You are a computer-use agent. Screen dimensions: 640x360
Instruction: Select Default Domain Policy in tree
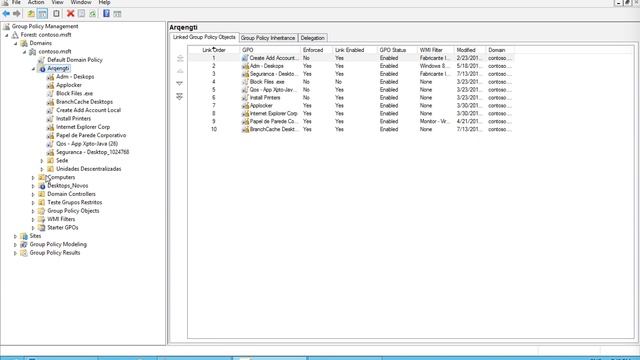pos(75,60)
